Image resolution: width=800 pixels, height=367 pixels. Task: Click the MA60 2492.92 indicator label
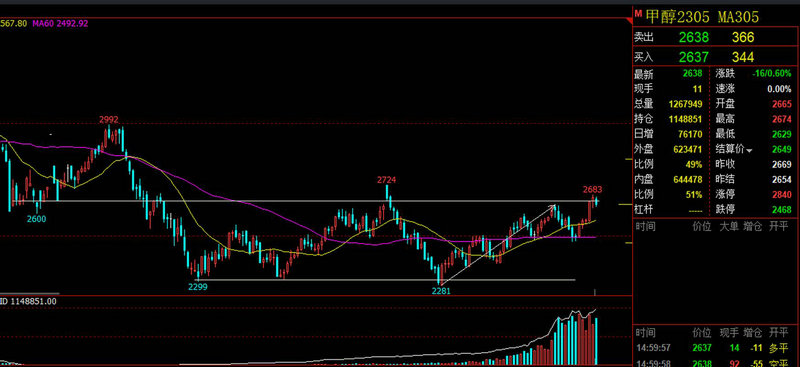coord(60,23)
